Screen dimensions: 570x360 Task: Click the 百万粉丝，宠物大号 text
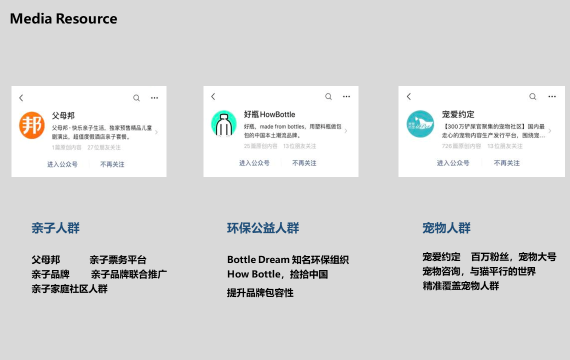tap(514, 257)
